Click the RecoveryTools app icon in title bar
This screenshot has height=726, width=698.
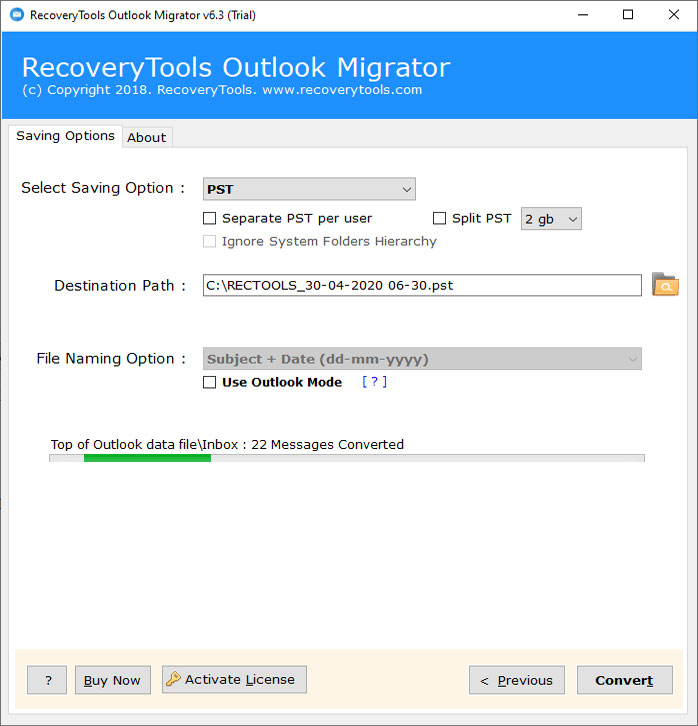tap(17, 15)
